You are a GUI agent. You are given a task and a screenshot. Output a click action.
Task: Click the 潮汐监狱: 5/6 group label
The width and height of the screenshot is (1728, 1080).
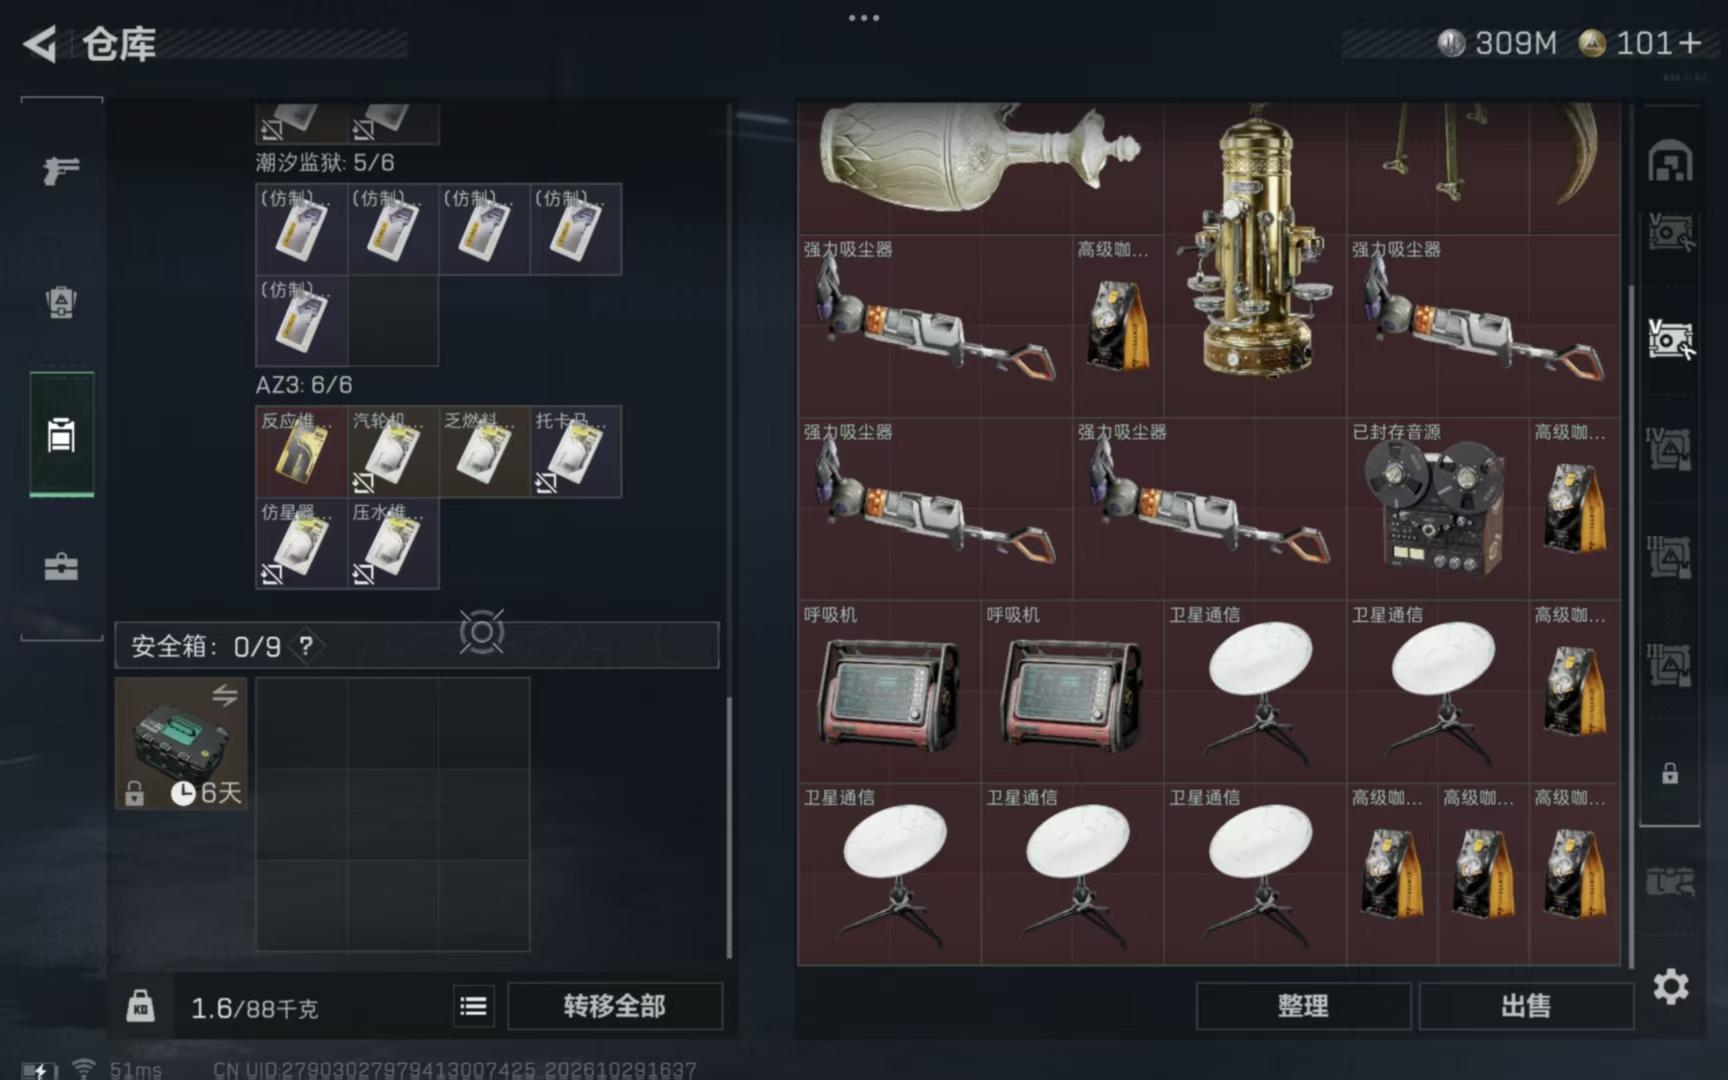[x=325, y=162]
